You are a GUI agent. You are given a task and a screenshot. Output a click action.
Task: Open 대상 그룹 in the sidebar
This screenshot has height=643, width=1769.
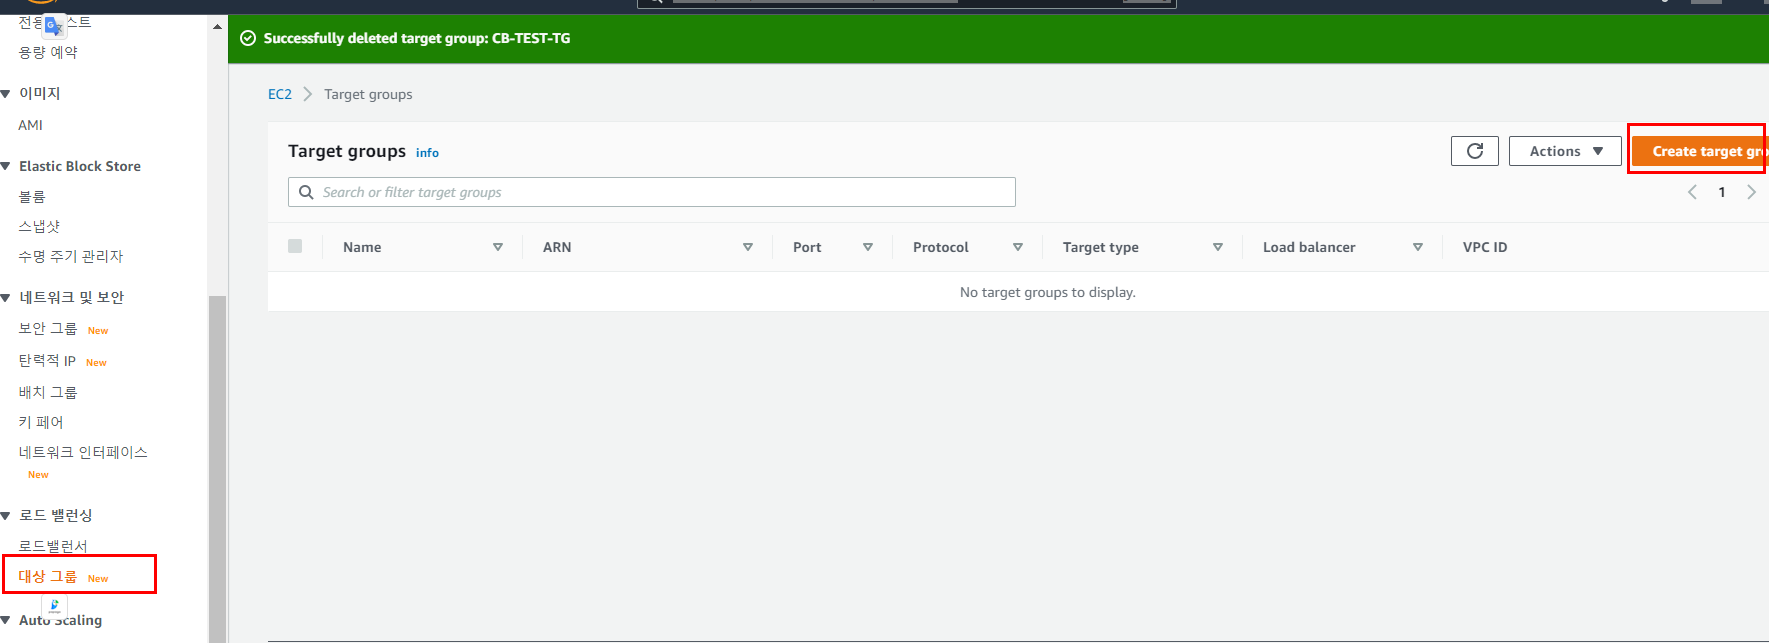(x=48, y=576)
